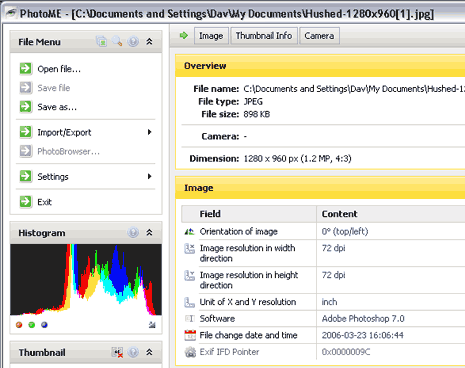Switch to the Thumbnail Info tab
The image size is (465, 368).
[x=264, y=36]
